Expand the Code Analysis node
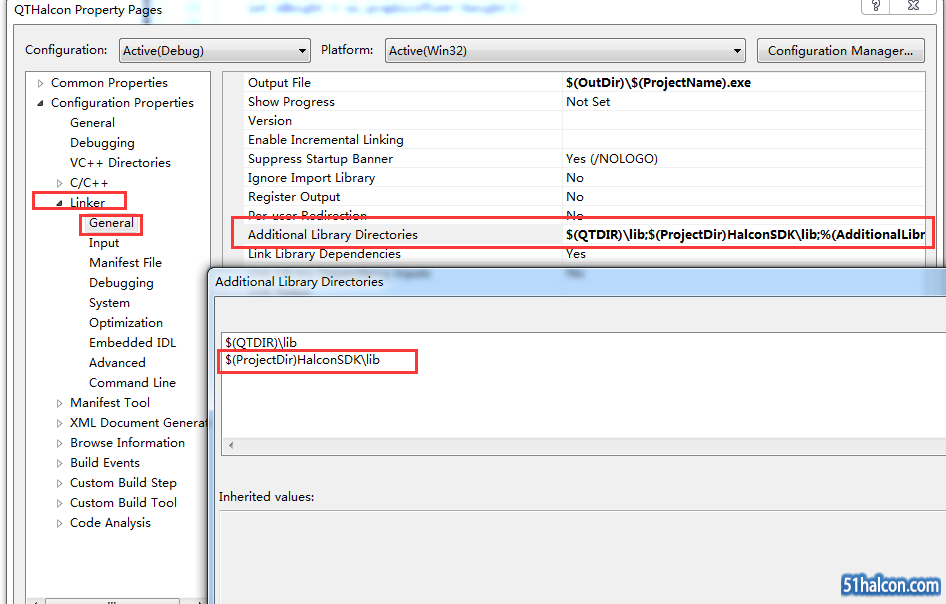This screenshot has height=604, width=946. tap(59, 523)
